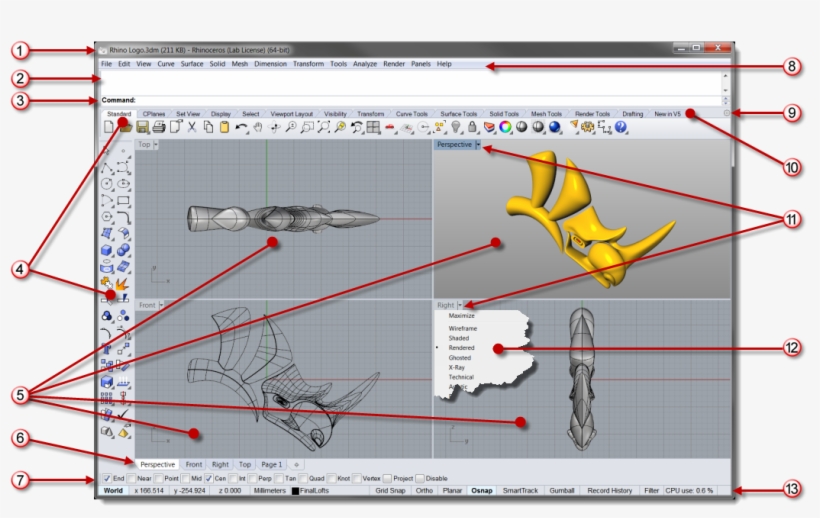
Task: Open the Surface menu
Action: click(x=192, y=64)
